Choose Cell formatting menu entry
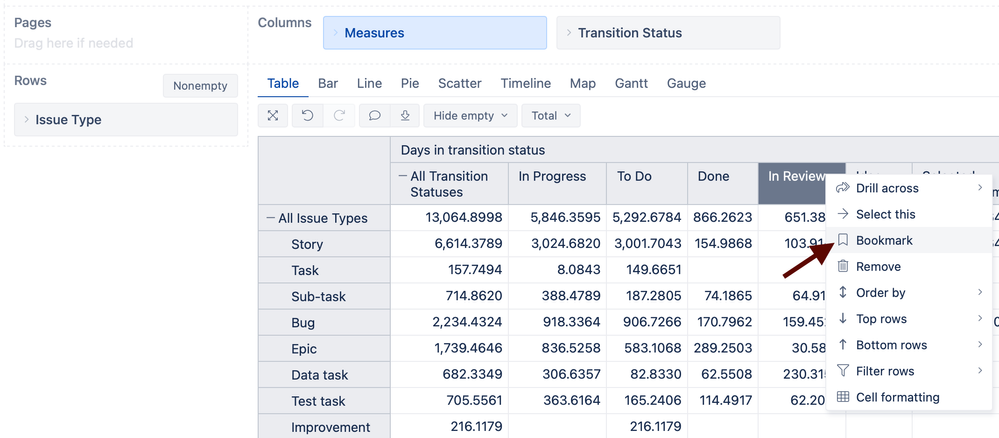The height and width of the screenshot is (438, 999). point(909,397)
